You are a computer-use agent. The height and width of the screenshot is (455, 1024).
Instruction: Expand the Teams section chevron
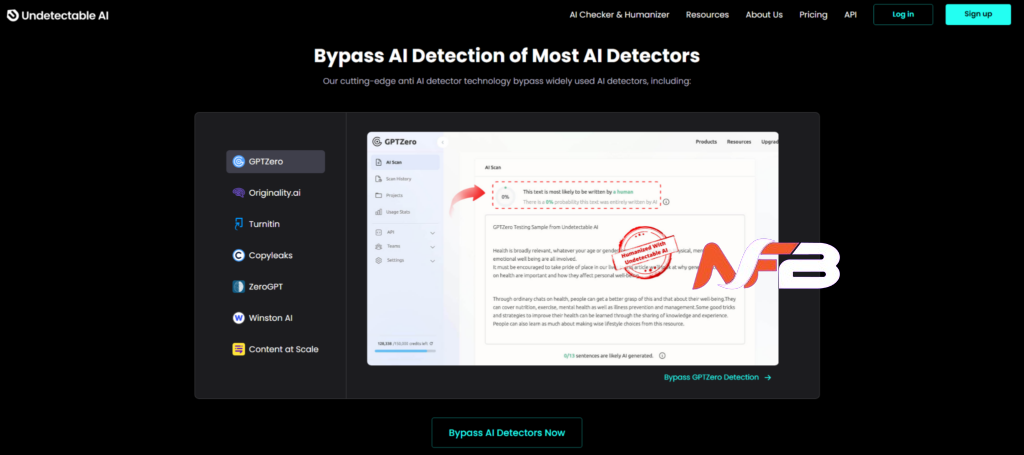point(432,246)
